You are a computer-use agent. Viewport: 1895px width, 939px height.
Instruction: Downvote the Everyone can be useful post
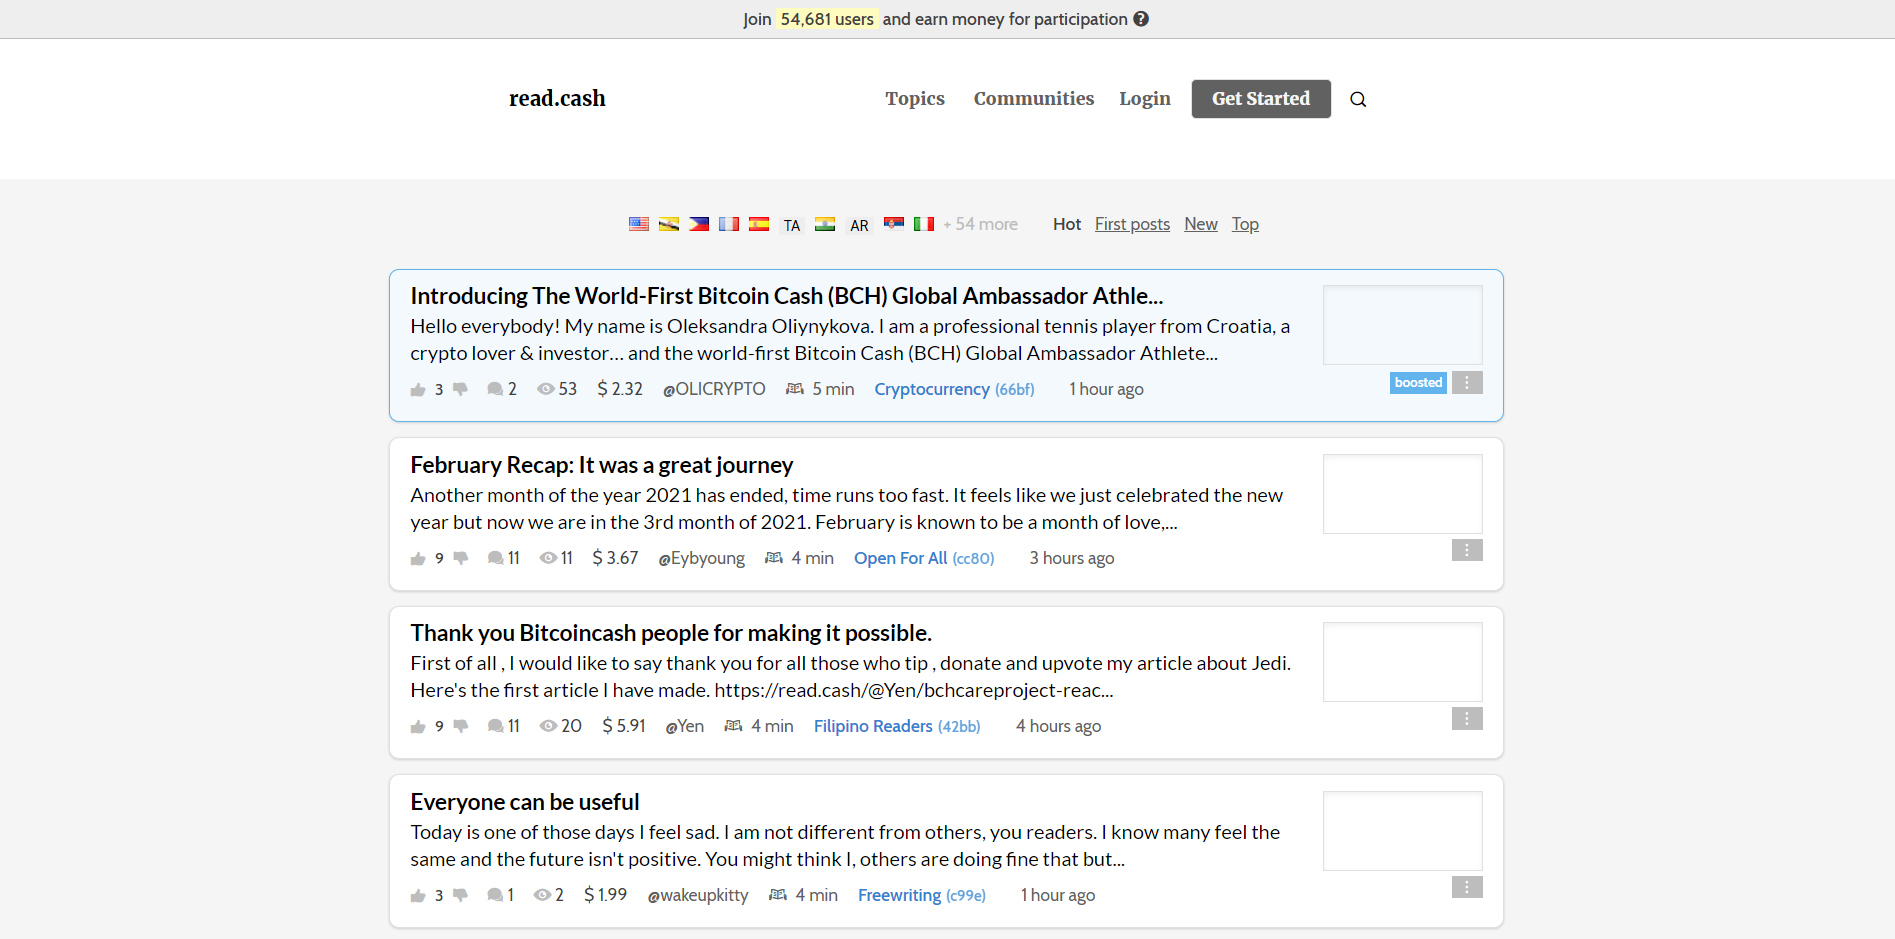[x=460, y=895]
